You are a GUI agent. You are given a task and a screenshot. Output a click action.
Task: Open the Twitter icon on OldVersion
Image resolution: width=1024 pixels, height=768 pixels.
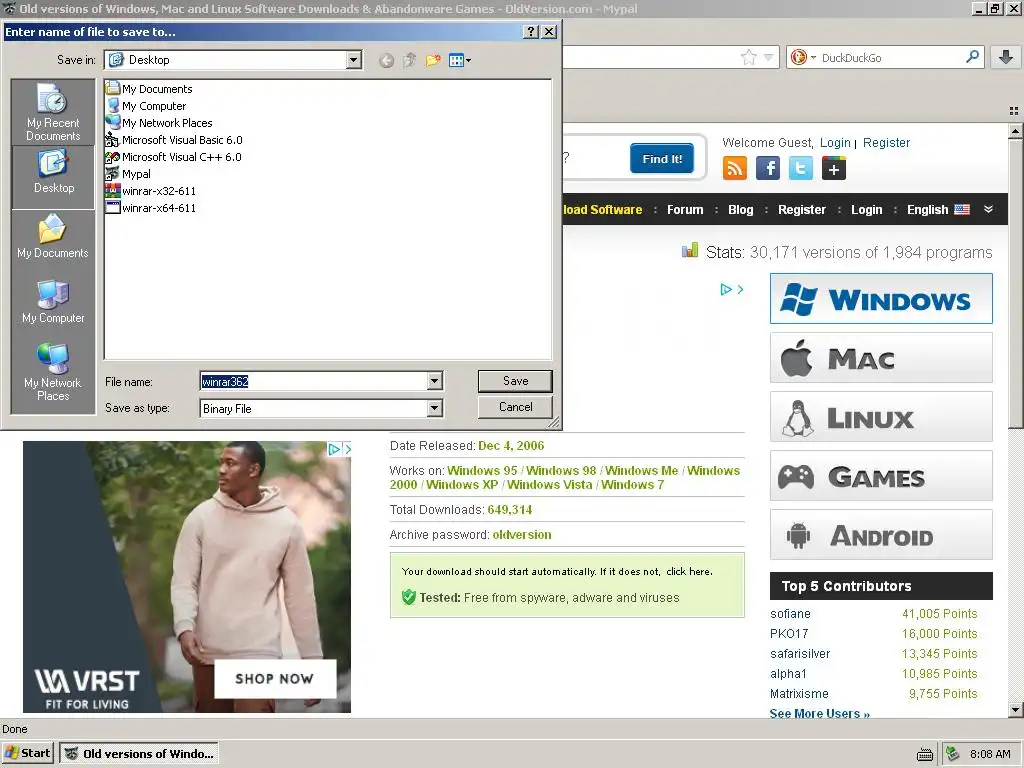click(801, 168)
